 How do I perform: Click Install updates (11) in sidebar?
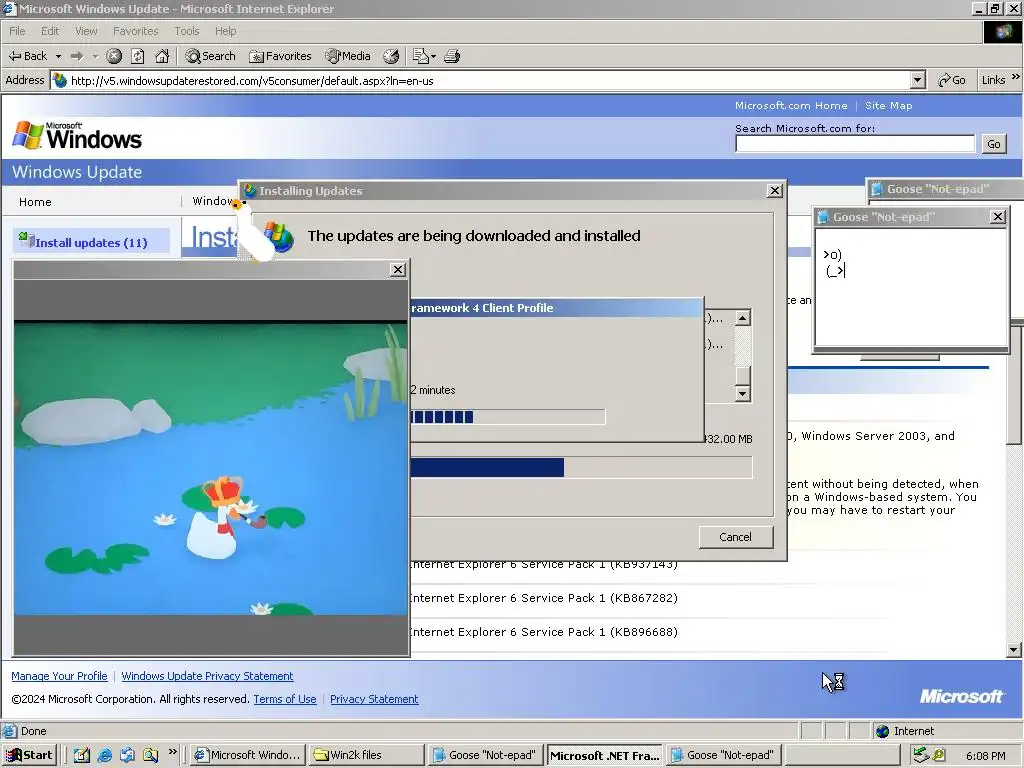point(91,242)
